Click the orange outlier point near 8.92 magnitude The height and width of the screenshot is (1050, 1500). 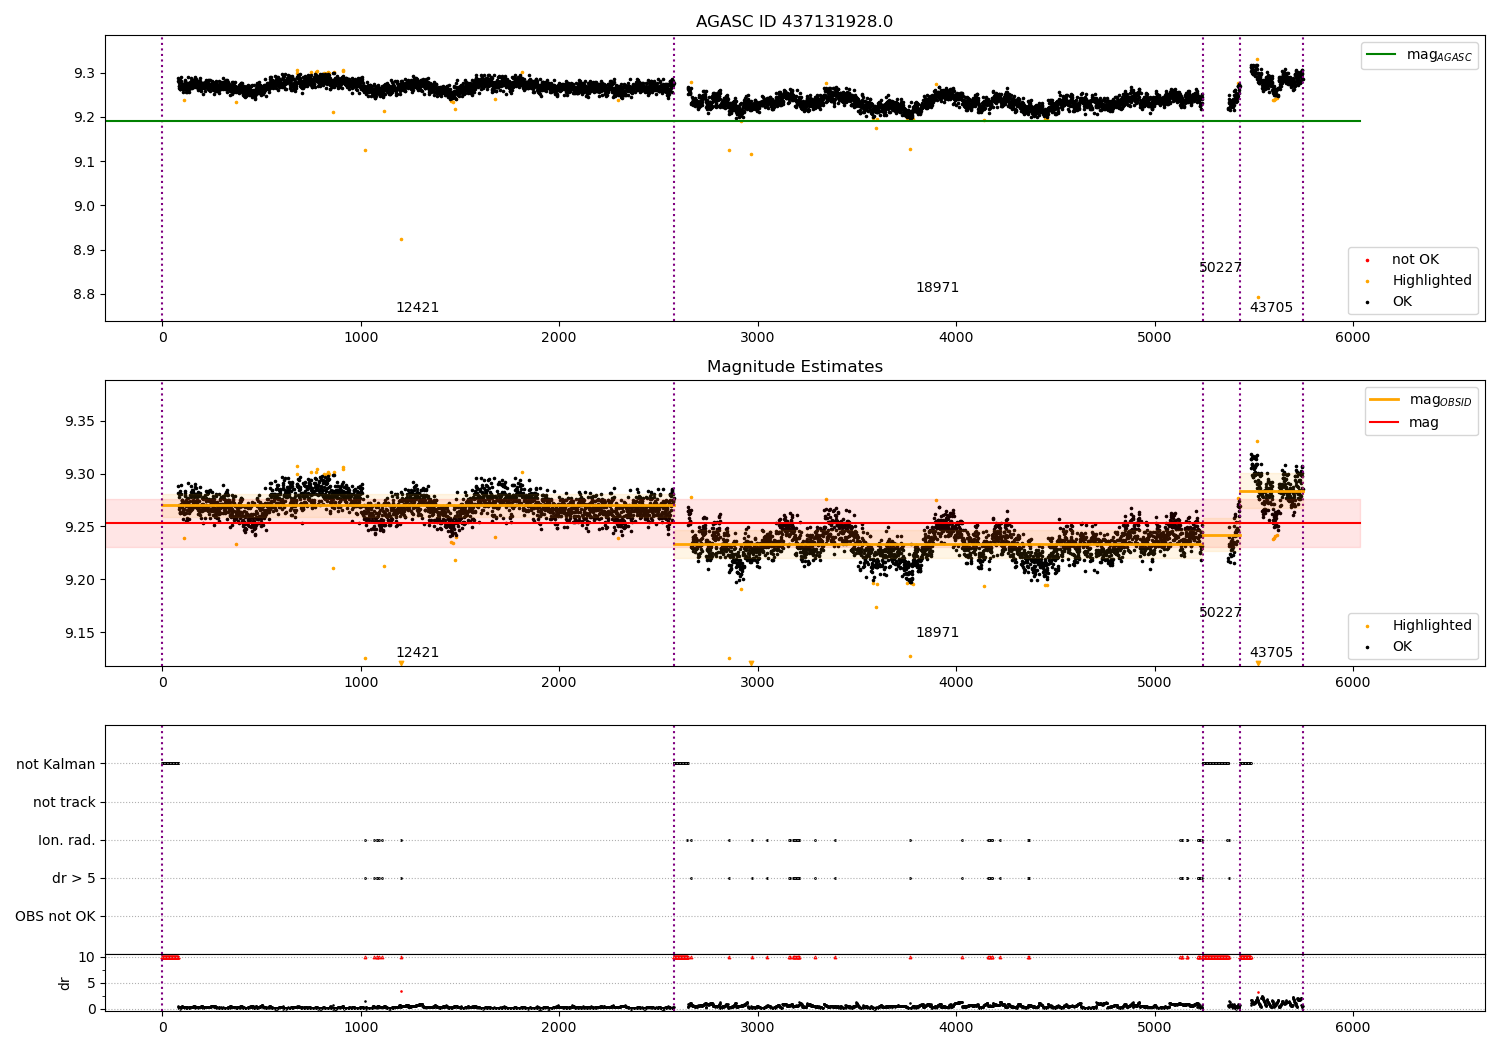pyautogui.click(x=401, y=240)
